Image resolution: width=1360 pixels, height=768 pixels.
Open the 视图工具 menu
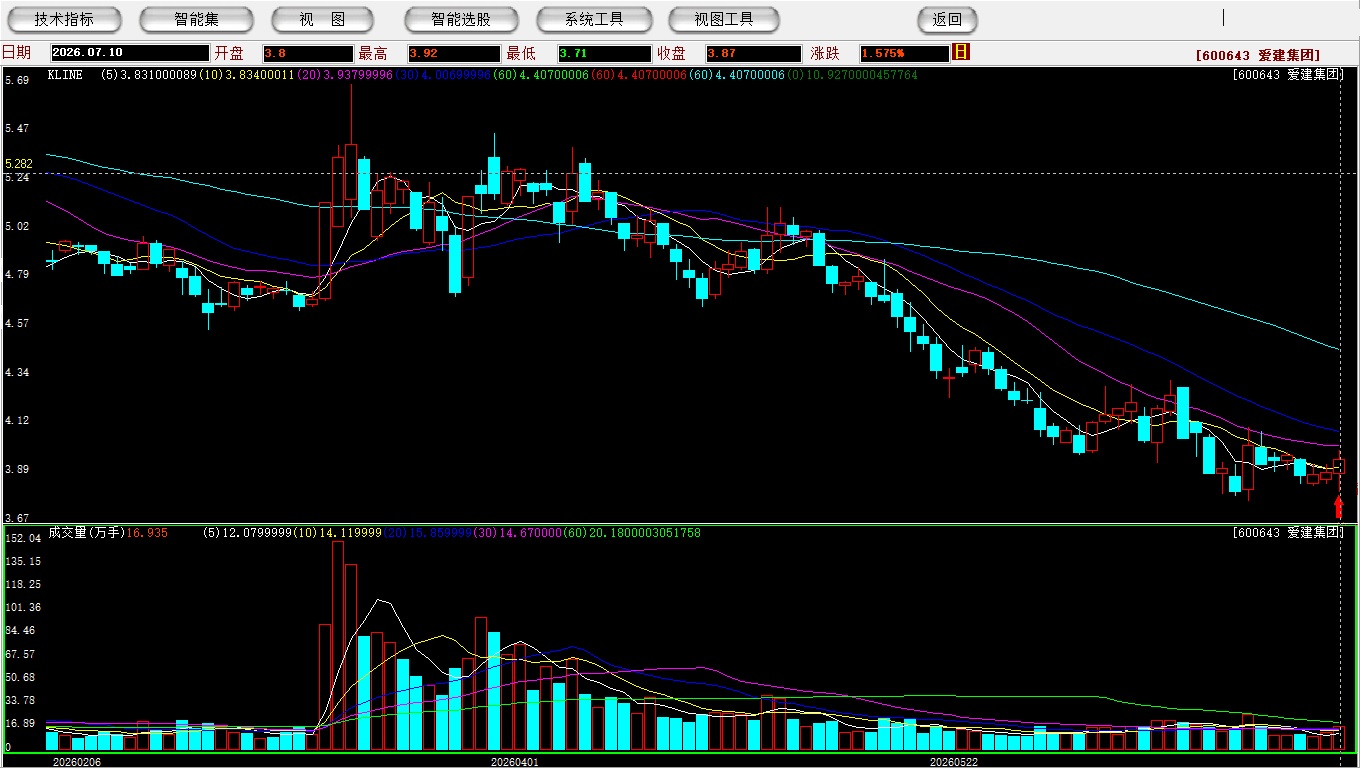[724, 19]
